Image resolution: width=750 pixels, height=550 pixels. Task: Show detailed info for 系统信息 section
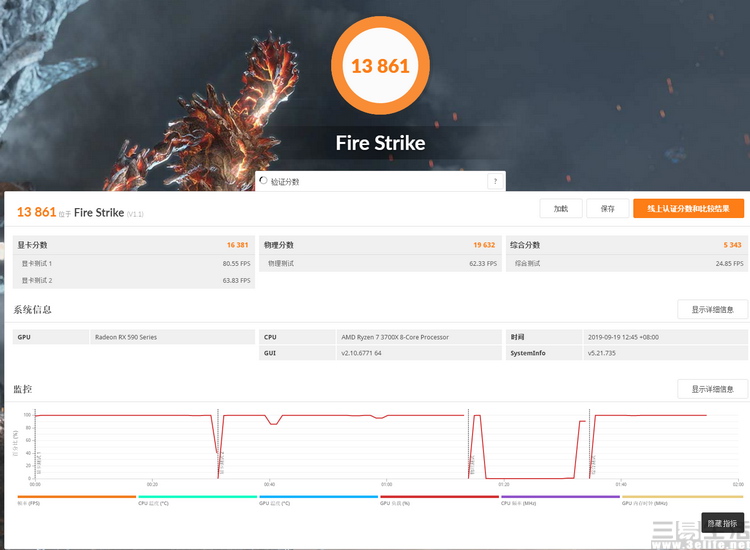point(712,309)
